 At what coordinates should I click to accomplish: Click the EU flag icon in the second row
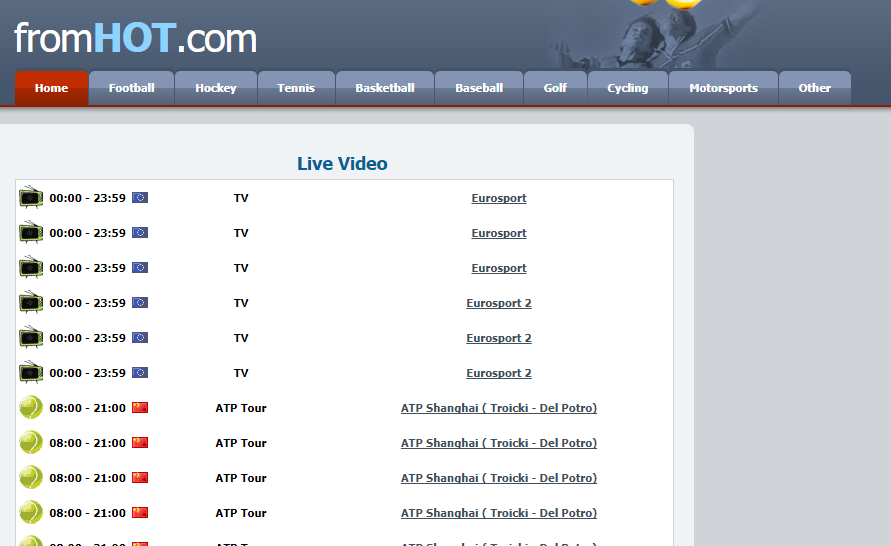click(x=140, y=232)
